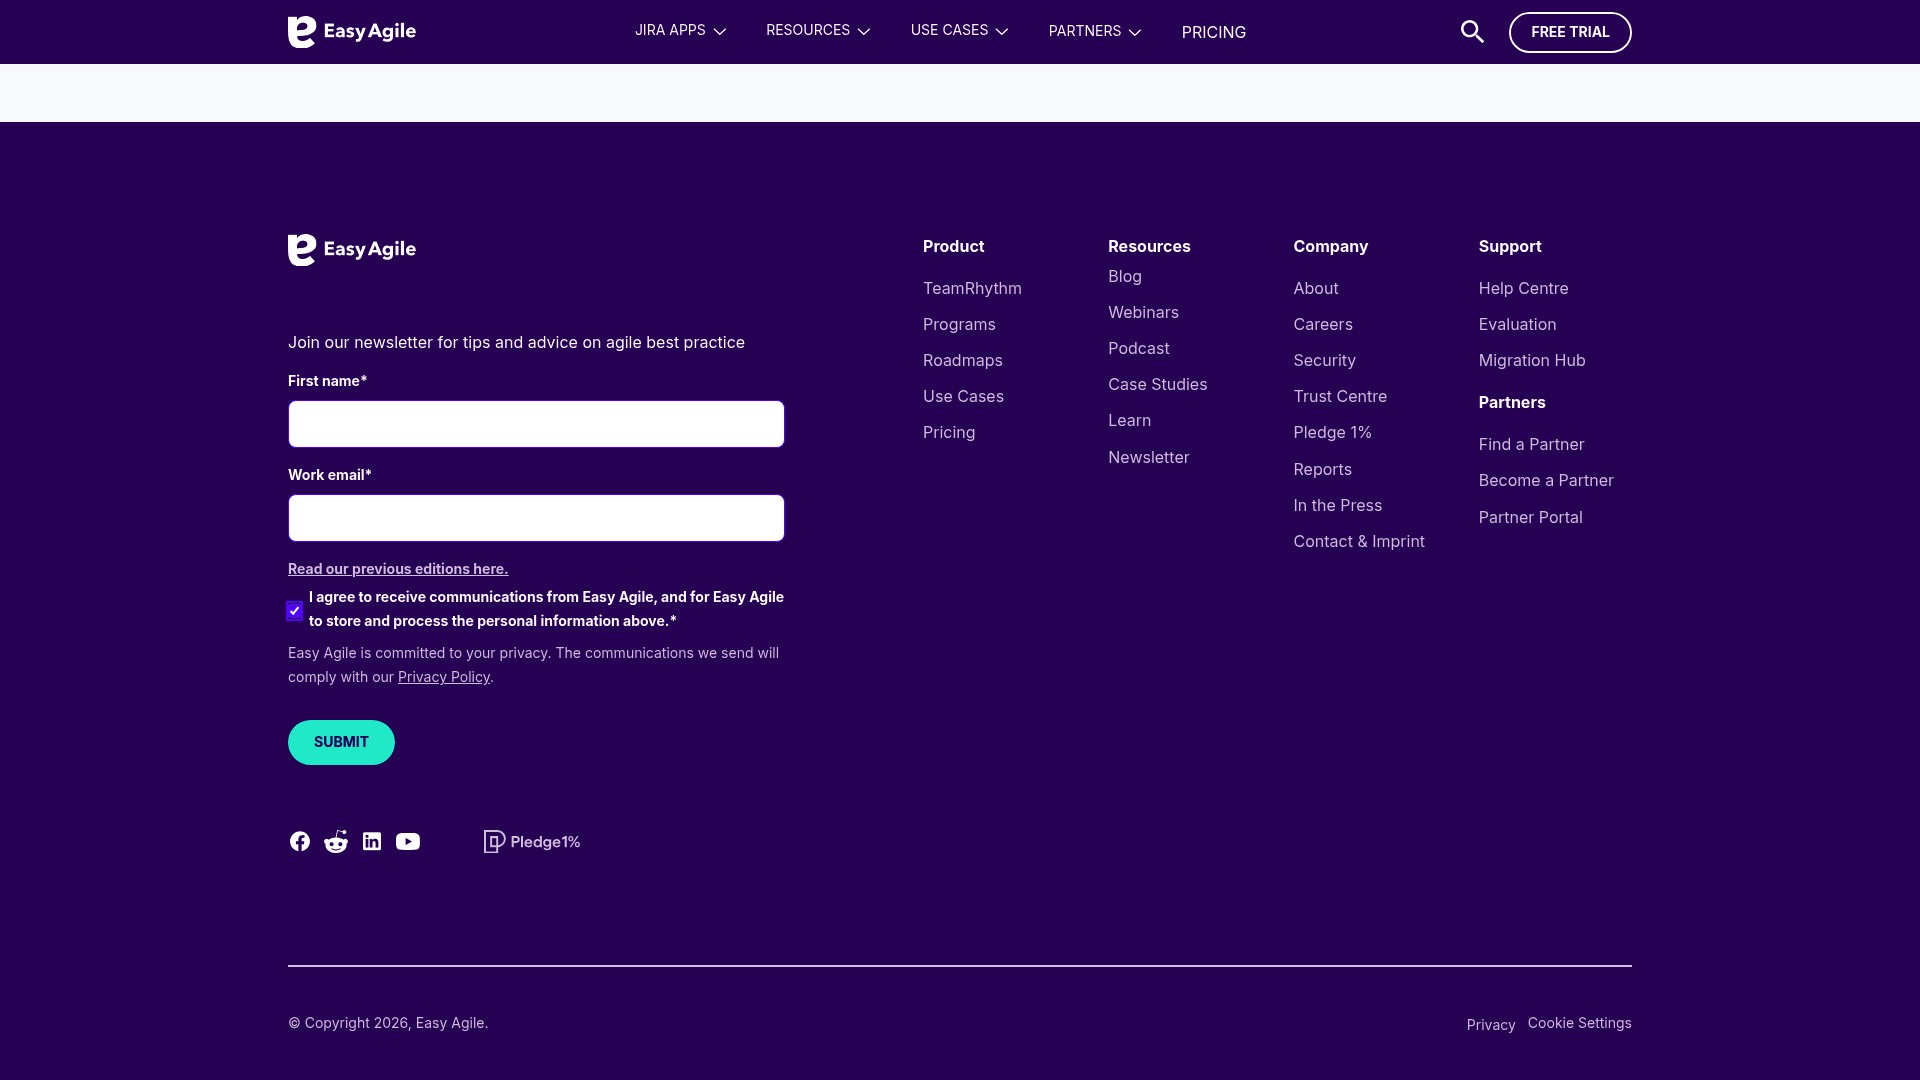Open Easy Agile LinkedIn icon

coord(372,842)
